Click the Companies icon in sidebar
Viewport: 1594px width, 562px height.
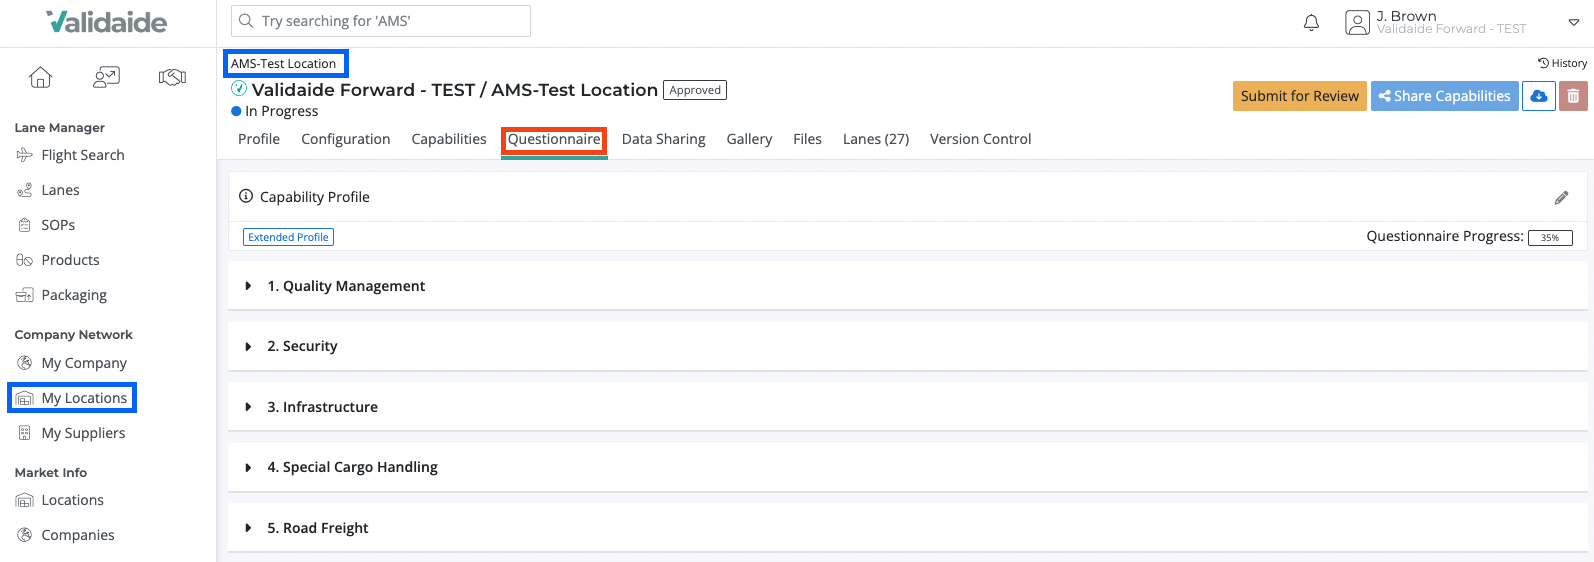pos(25,535)
